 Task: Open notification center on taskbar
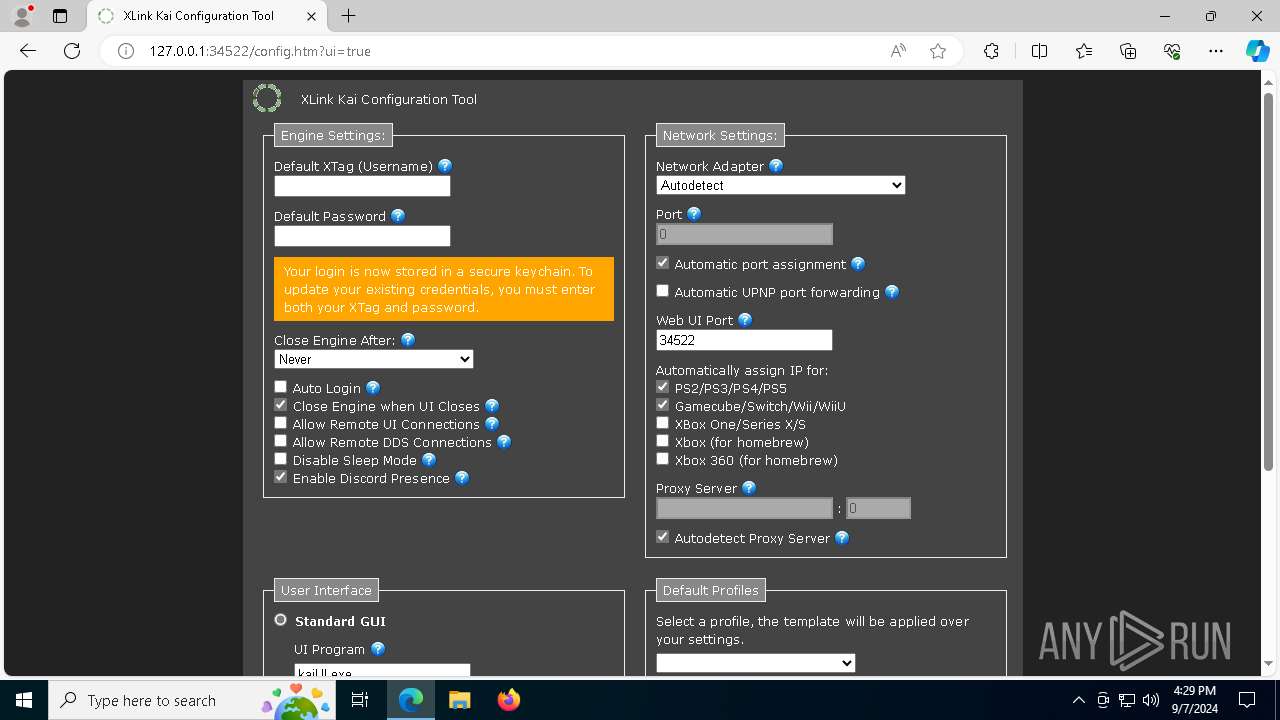1247,700
